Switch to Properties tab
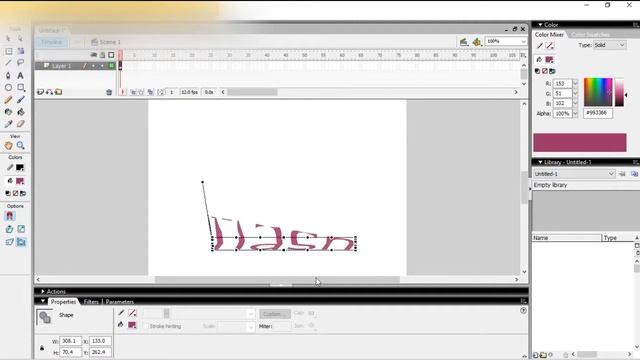 coord(63,302)
